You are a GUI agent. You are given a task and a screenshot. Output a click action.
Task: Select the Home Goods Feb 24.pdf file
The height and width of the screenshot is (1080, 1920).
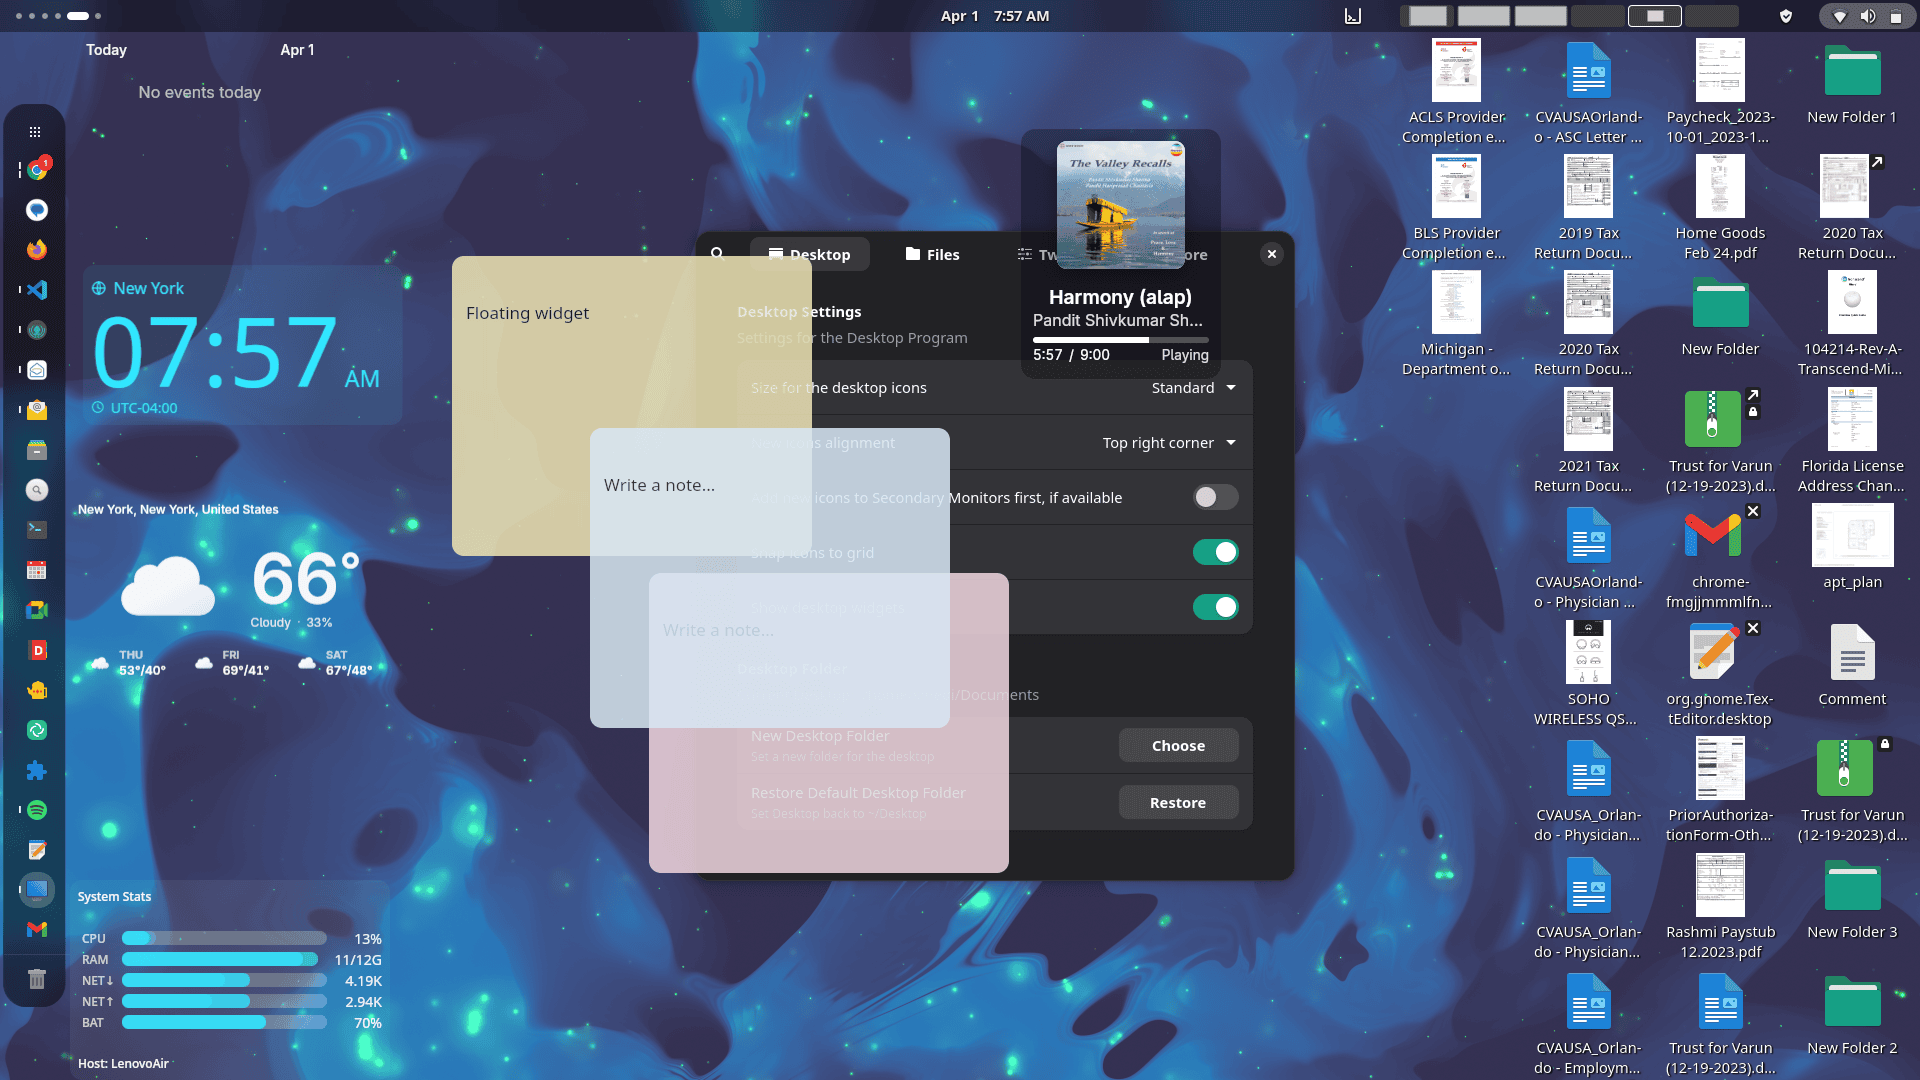[1720, 209]
